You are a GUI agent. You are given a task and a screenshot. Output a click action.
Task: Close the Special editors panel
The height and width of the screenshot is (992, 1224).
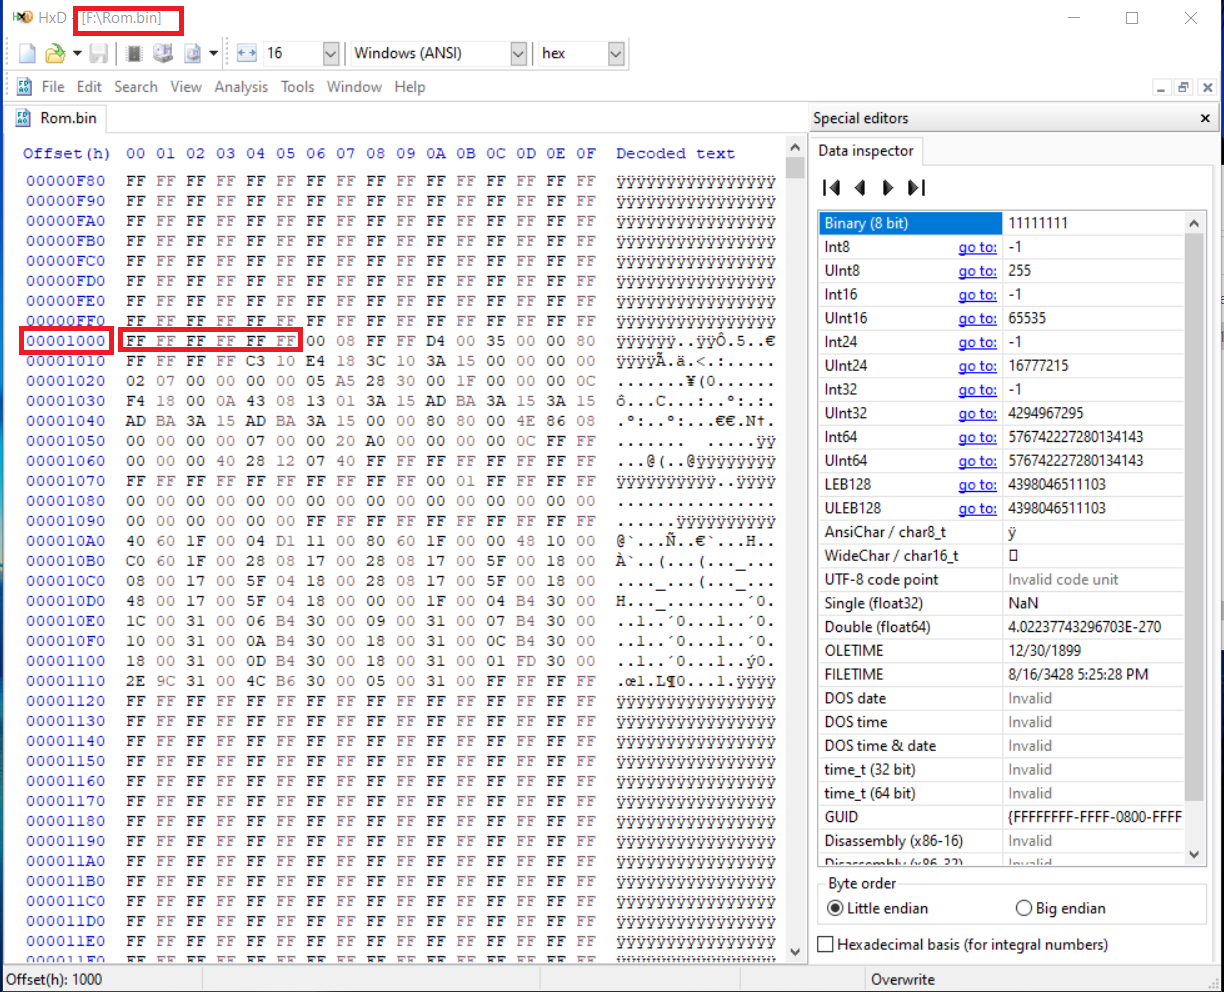[x=1205, y=118]
